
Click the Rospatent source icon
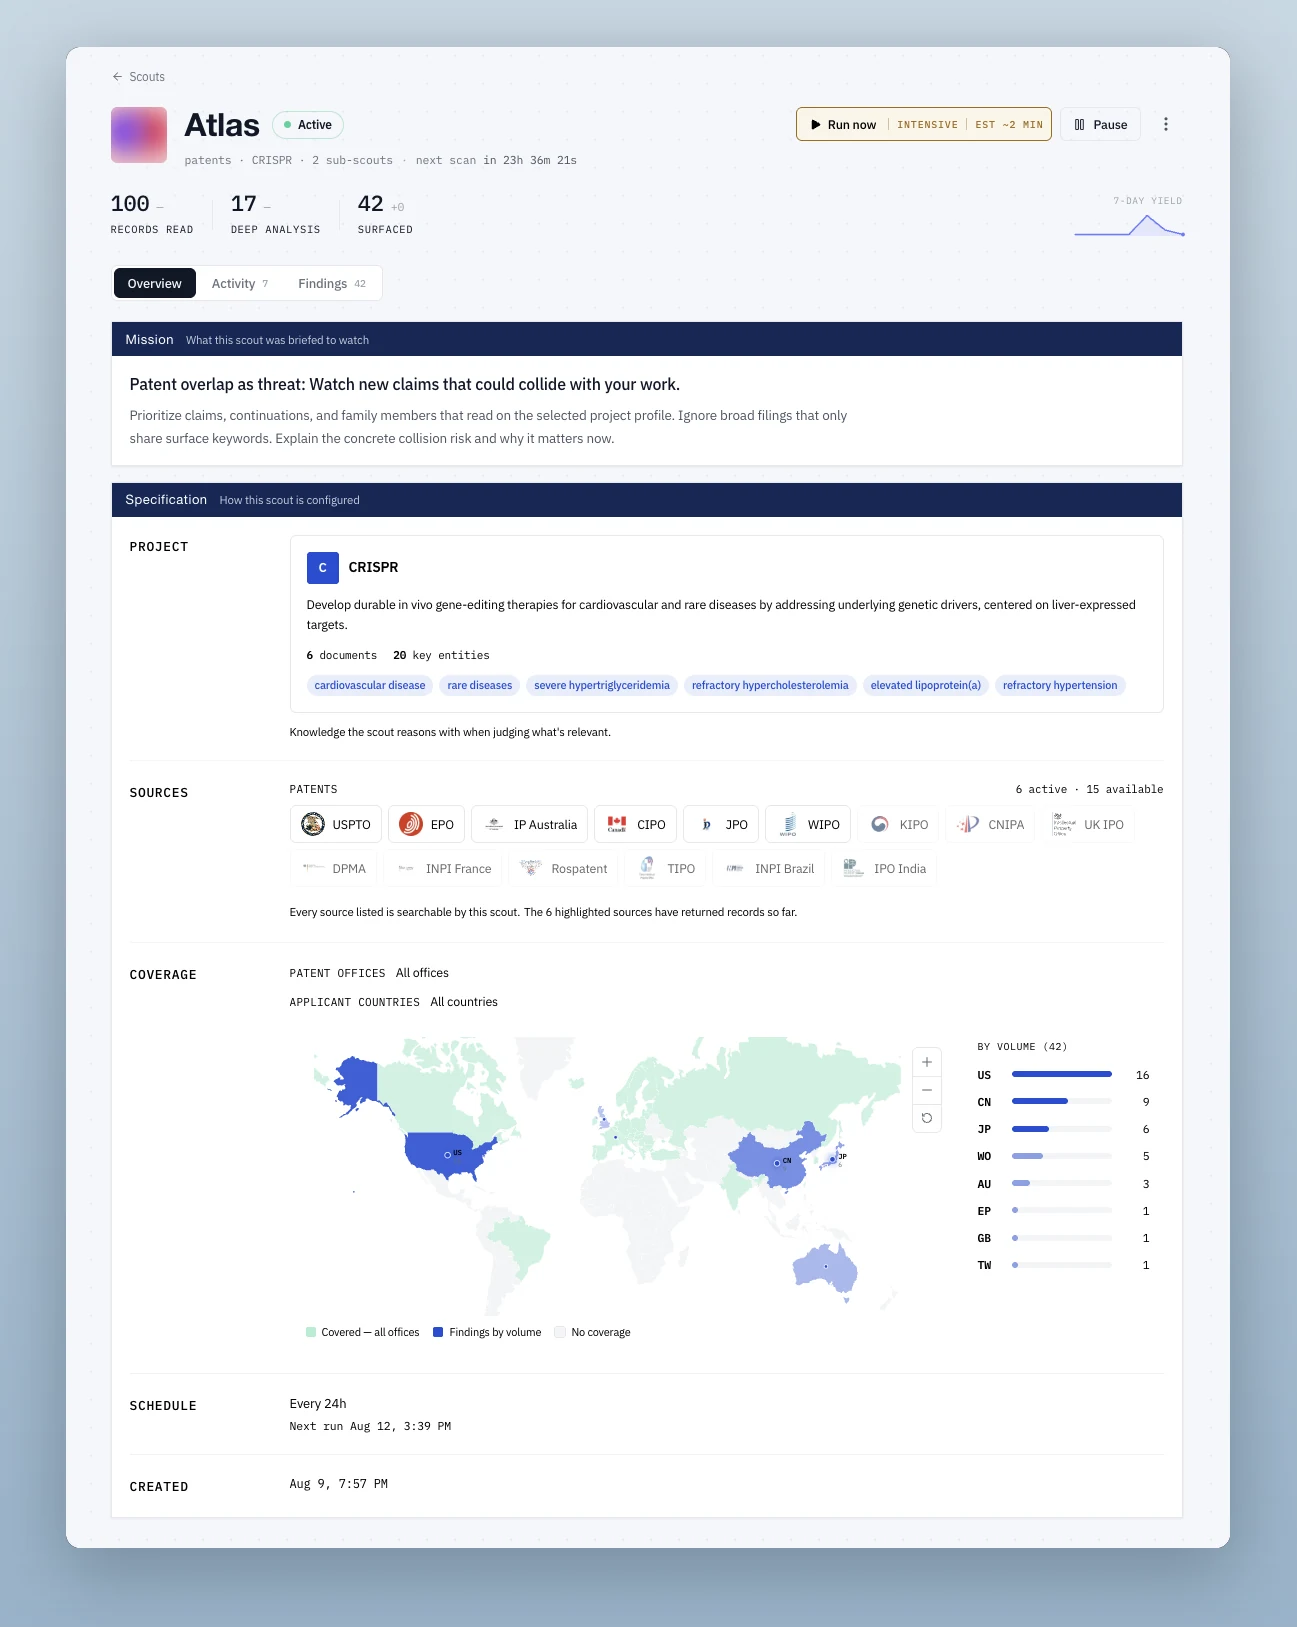click(x=531, y=868)
